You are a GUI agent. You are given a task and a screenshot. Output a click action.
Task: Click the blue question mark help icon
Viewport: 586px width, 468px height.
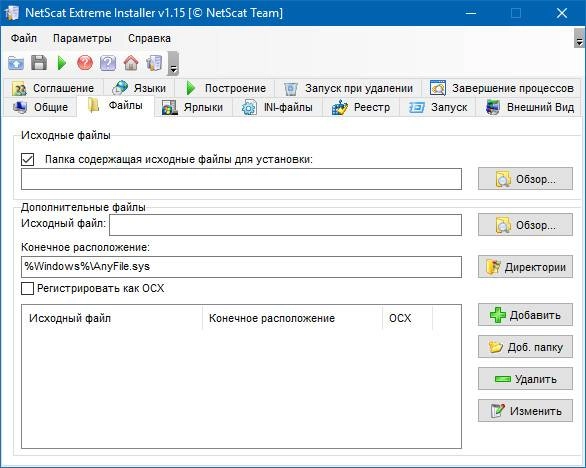coord(108,63)
